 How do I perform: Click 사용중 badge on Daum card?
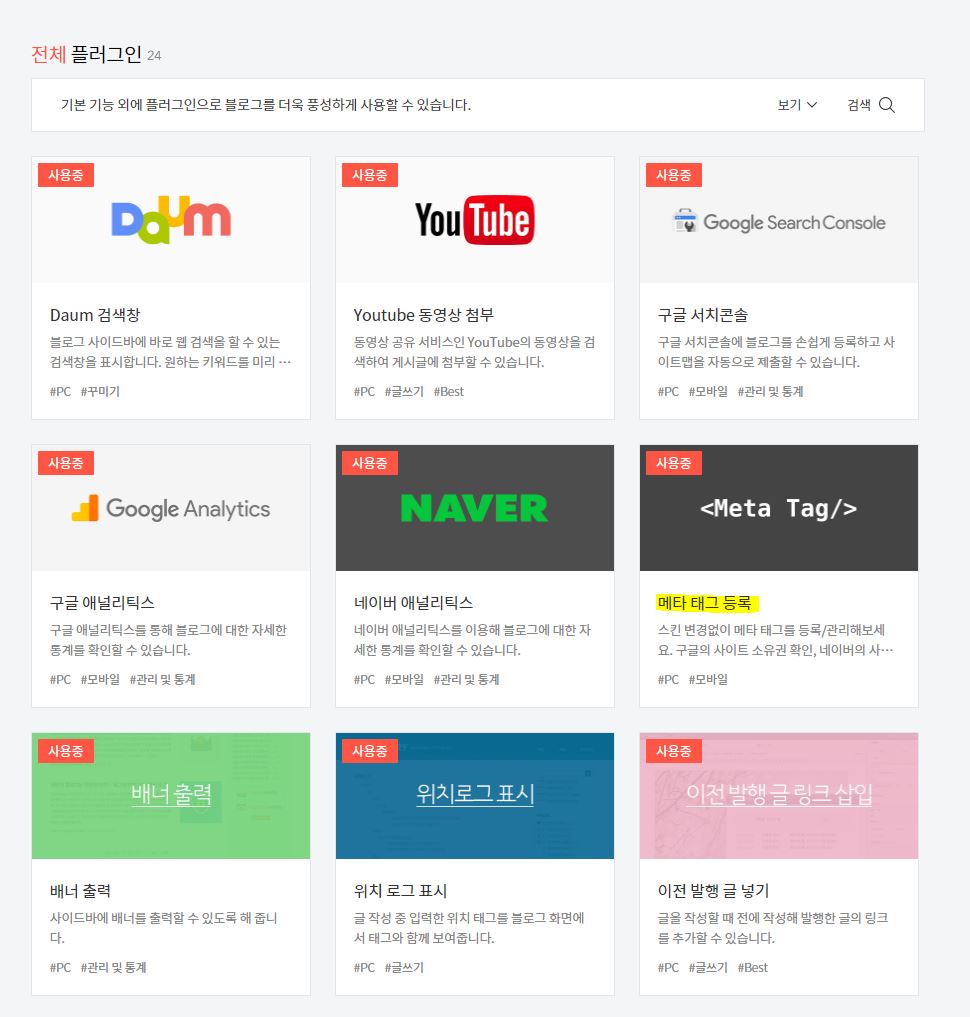(66, 175)
